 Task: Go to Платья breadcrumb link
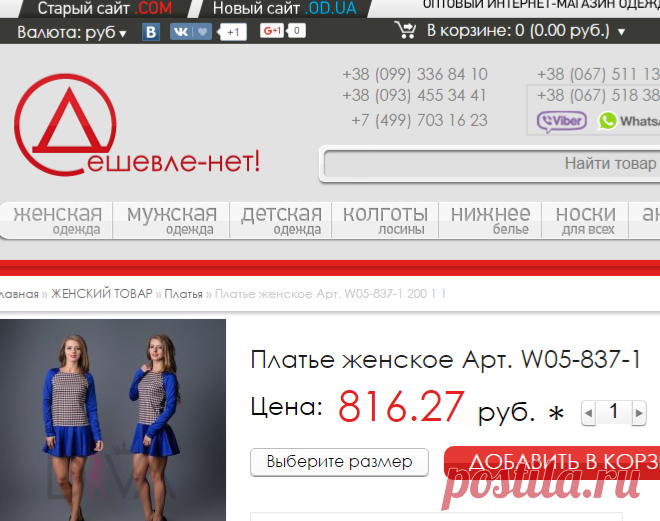click(x=183, y=294)
